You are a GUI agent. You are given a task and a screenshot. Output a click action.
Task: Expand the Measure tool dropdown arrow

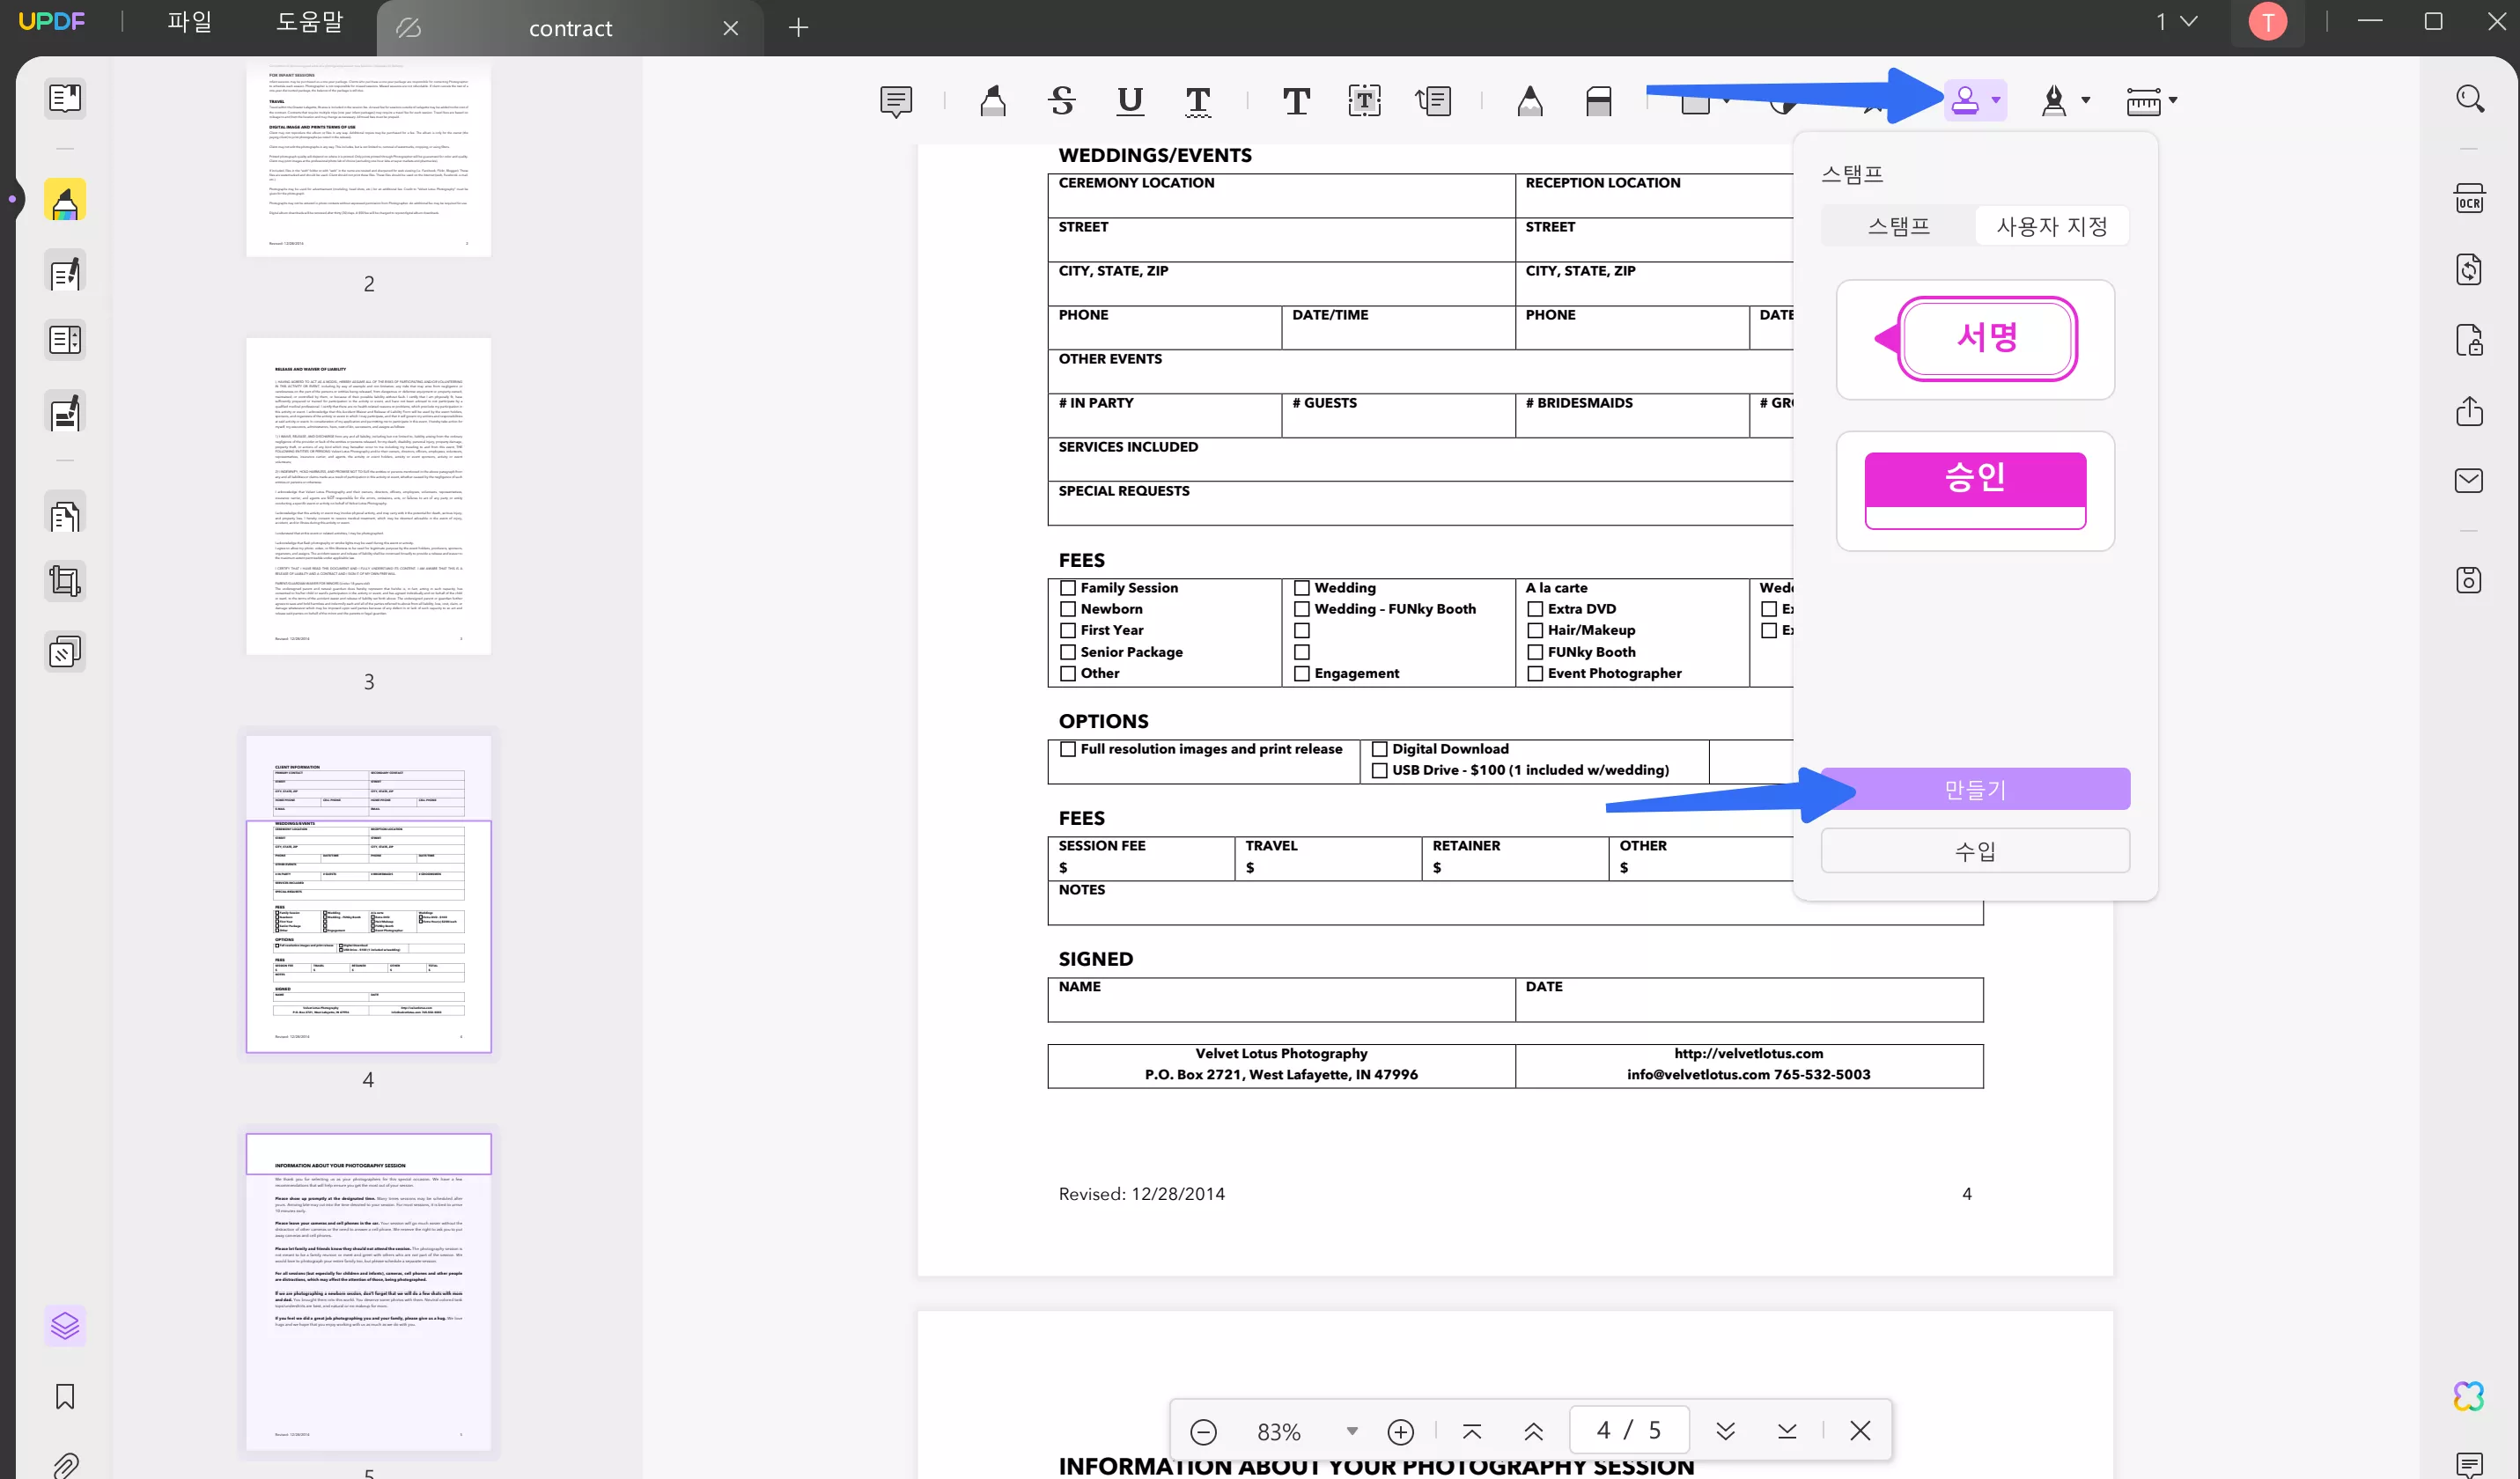pos(2173,100)
